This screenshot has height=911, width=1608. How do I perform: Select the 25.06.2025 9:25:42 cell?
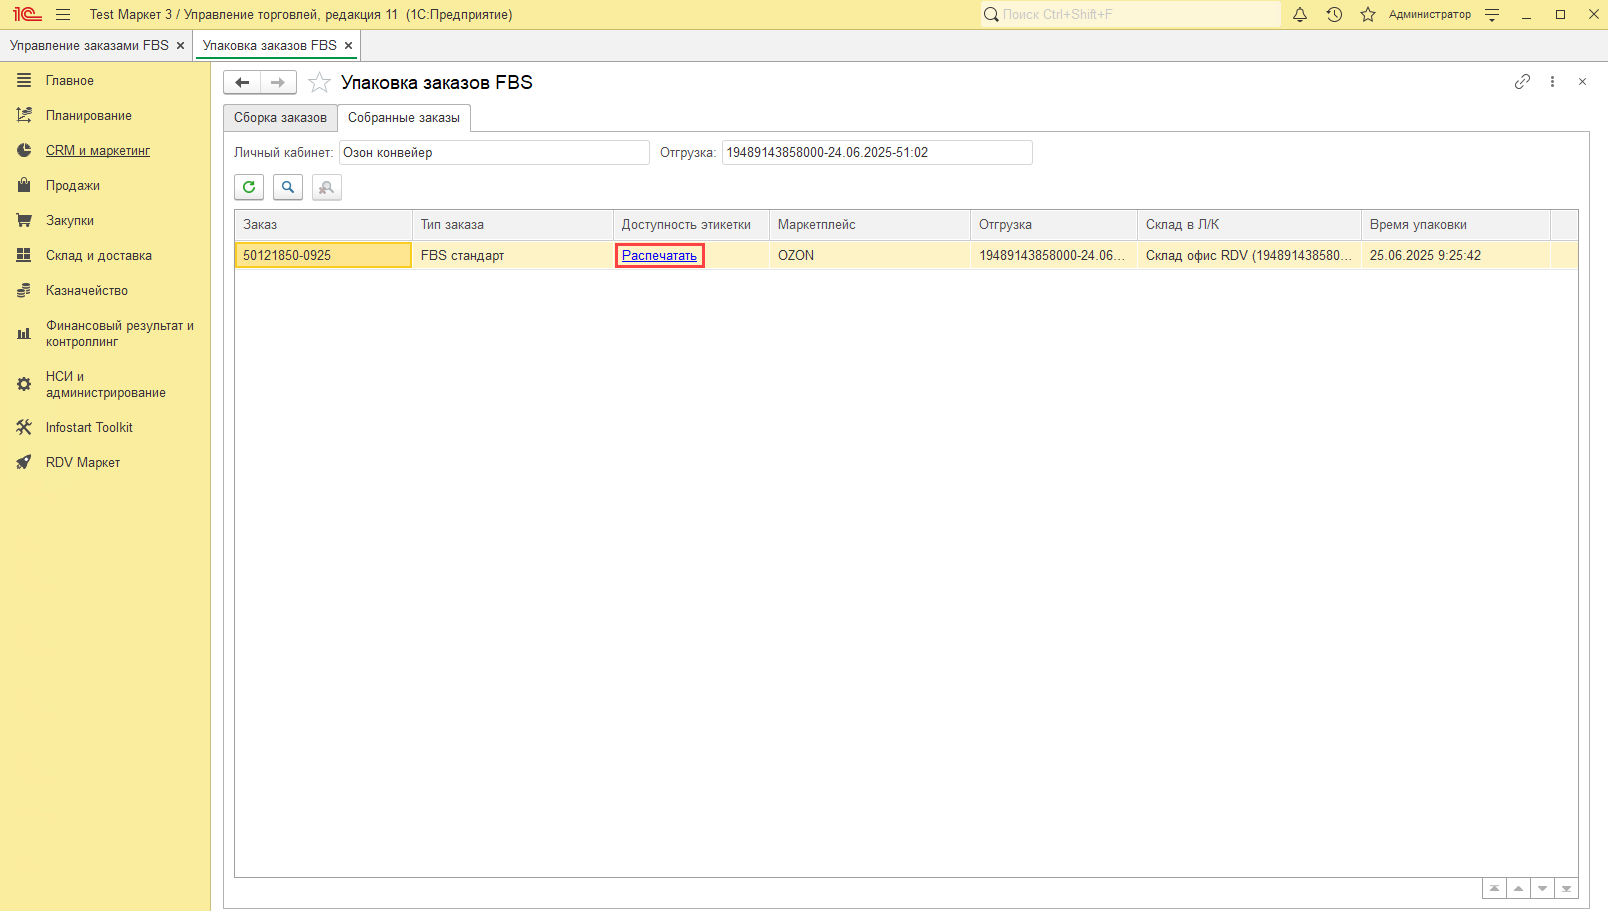coord(1456,256)
